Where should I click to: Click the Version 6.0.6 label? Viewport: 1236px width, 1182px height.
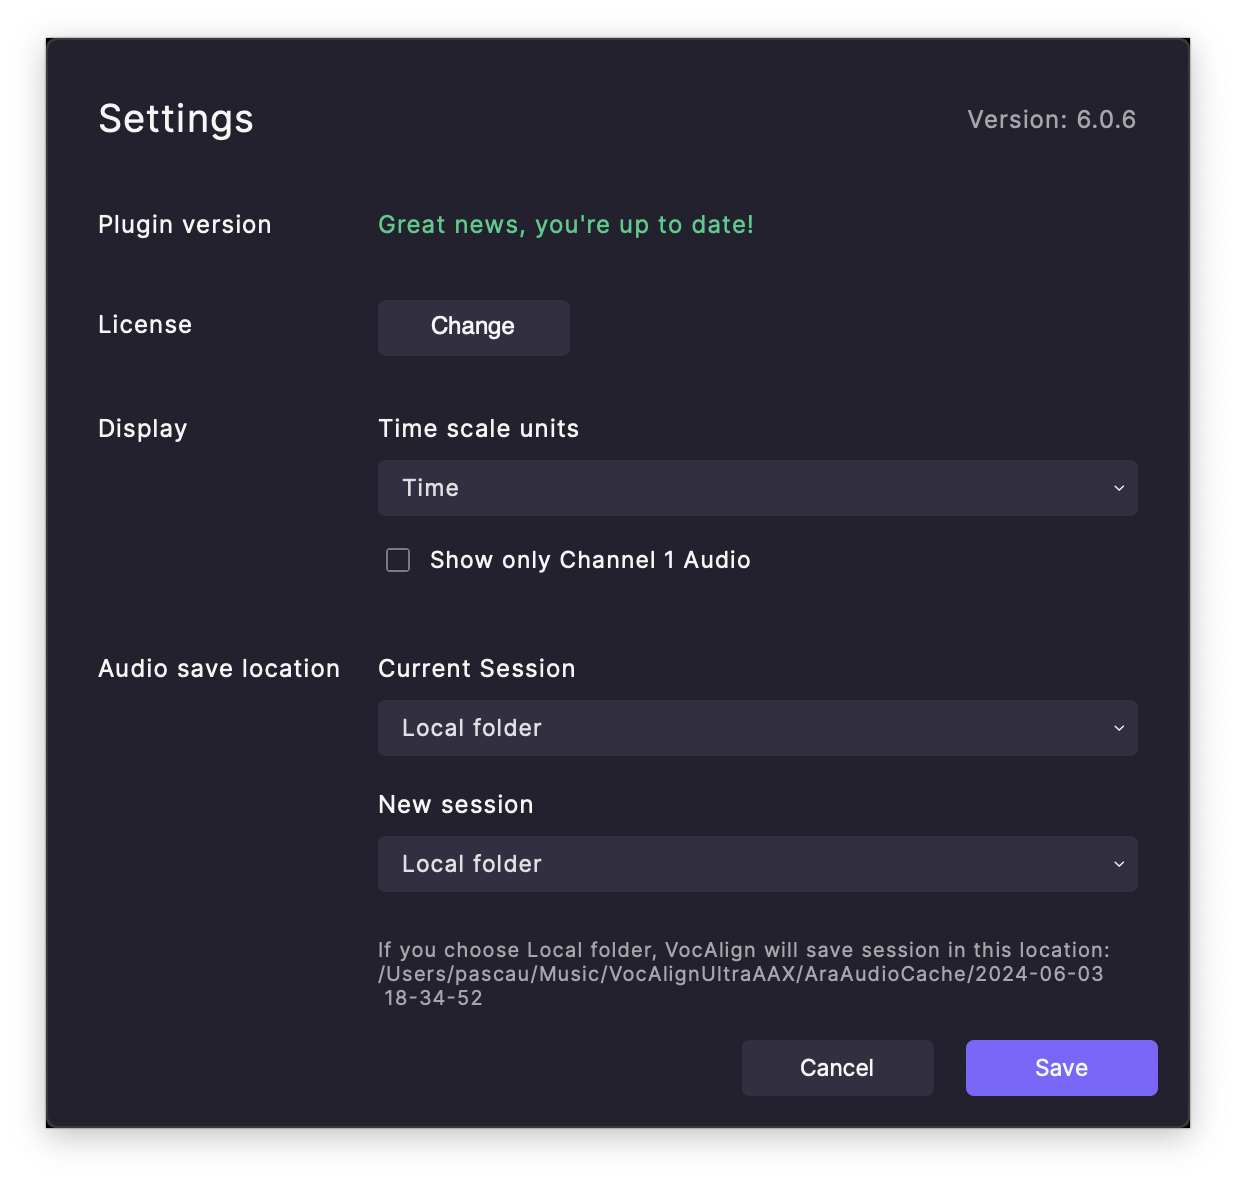point(1051,119)
